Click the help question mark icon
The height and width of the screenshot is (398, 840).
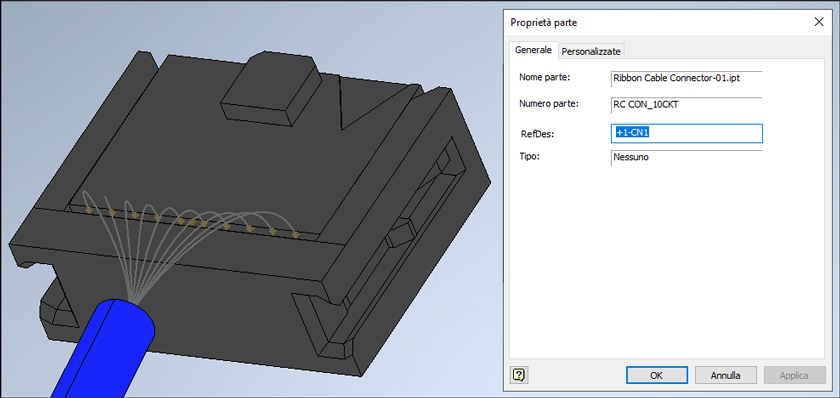[518, 375]
